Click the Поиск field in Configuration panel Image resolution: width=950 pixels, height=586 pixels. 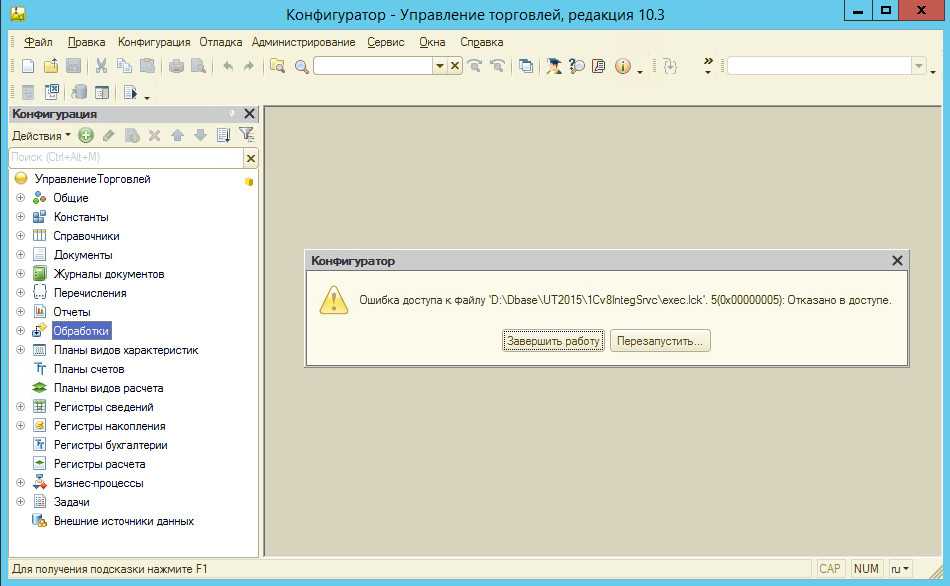coord(126,158)
